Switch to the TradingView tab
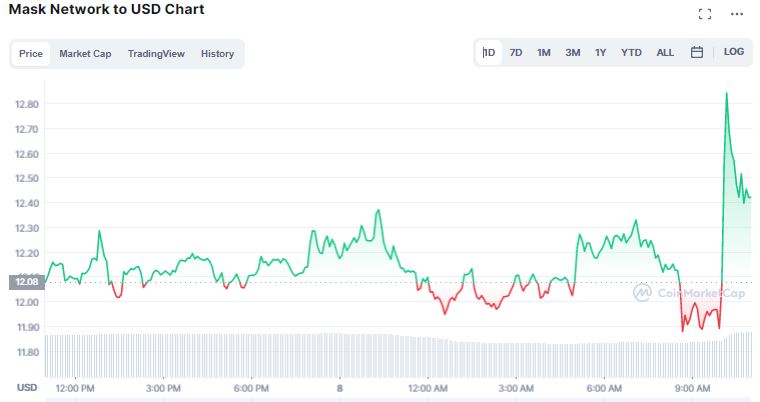This screenshot has height=402, width=760. click(156, 54)
